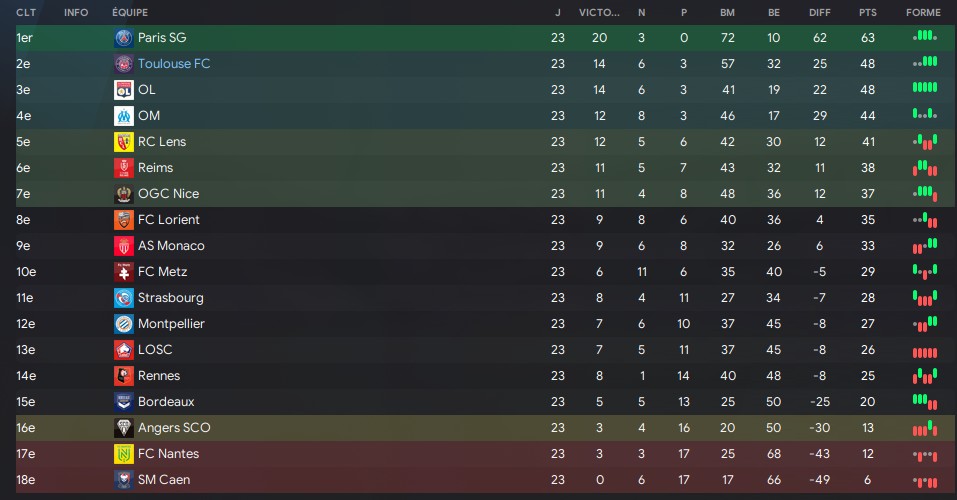The height and width of the screenshot is (500, 957).
Task: Click the Paris SG club crest
Action: click(124, 38)
